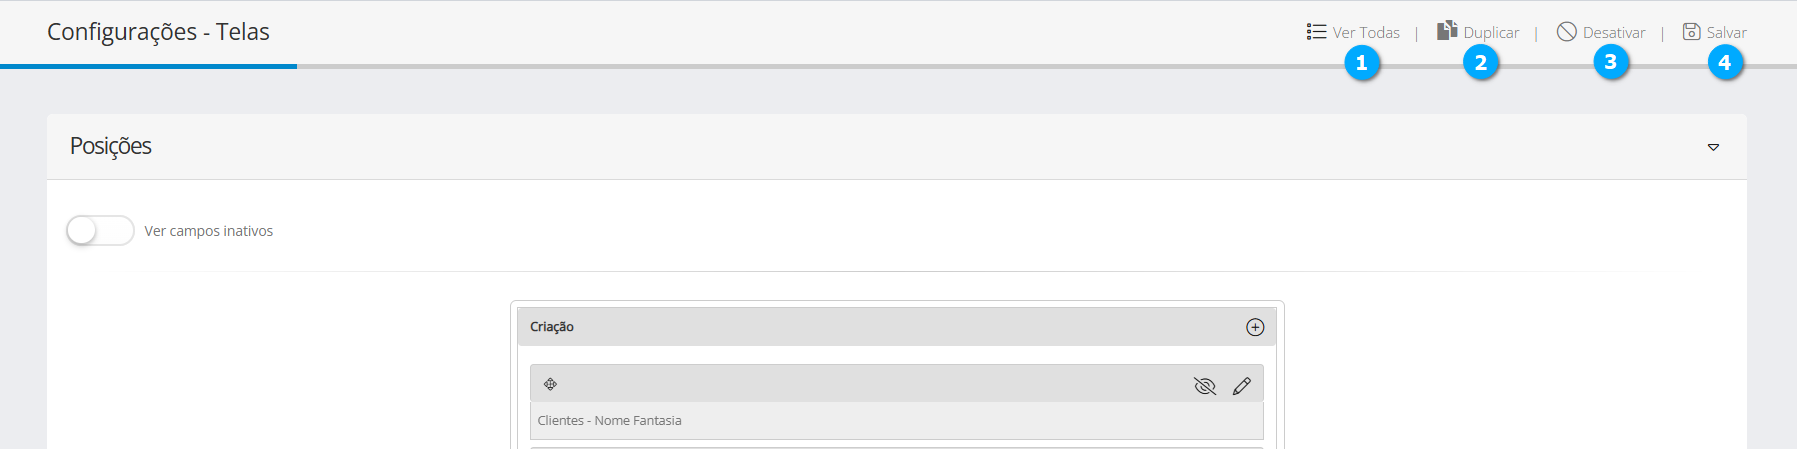
Task: Click the Salvar floppy disk icon
Action: click(x=1691, y=32)
